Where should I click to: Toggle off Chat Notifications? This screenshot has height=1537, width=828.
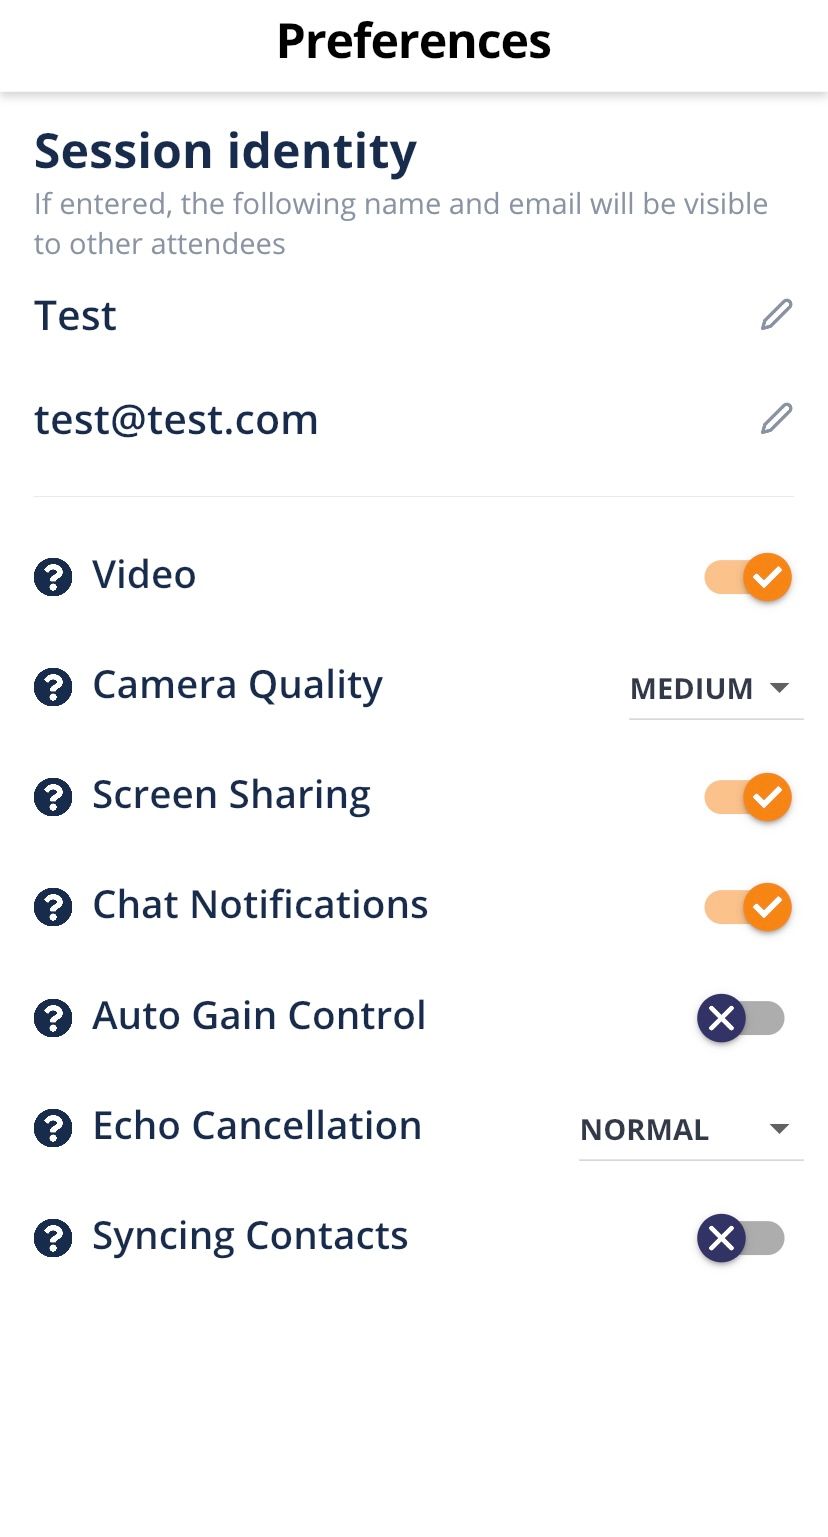(748, 908)
